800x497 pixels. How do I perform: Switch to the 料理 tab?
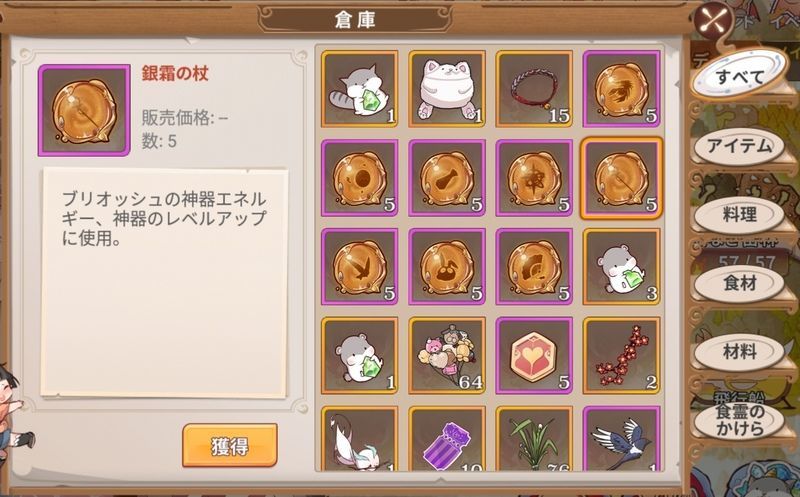739,215
